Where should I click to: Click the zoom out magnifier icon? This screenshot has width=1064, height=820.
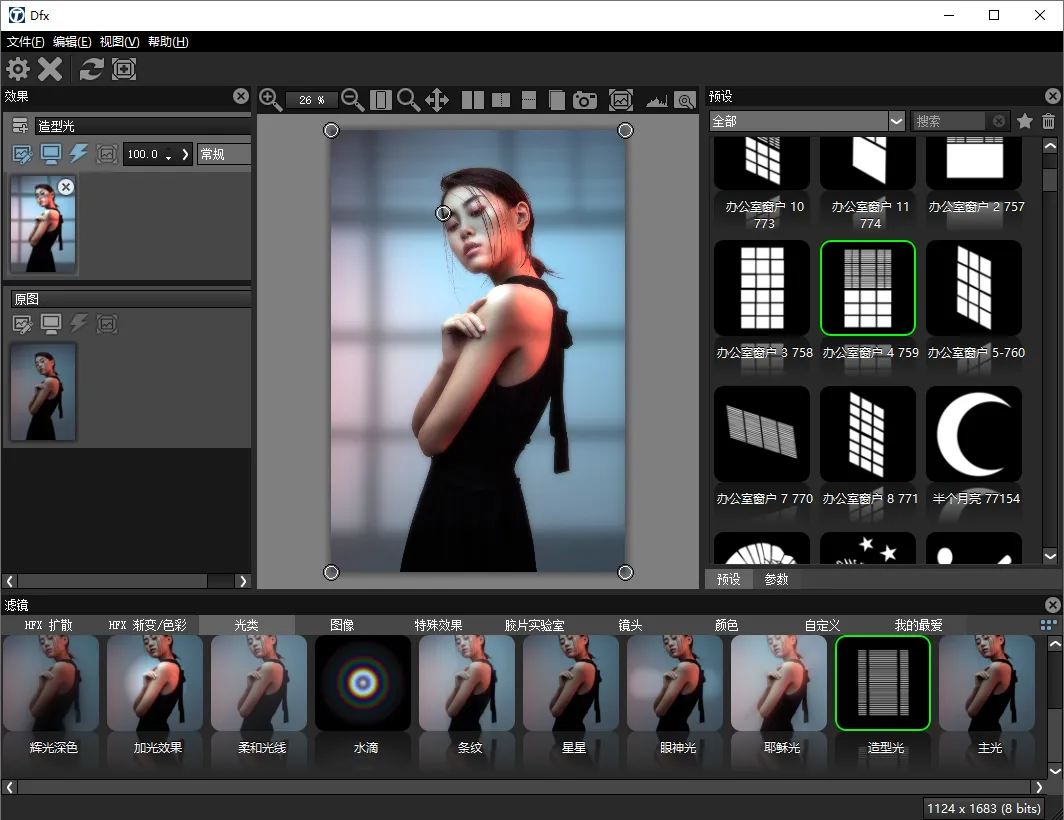click(352, 99)
